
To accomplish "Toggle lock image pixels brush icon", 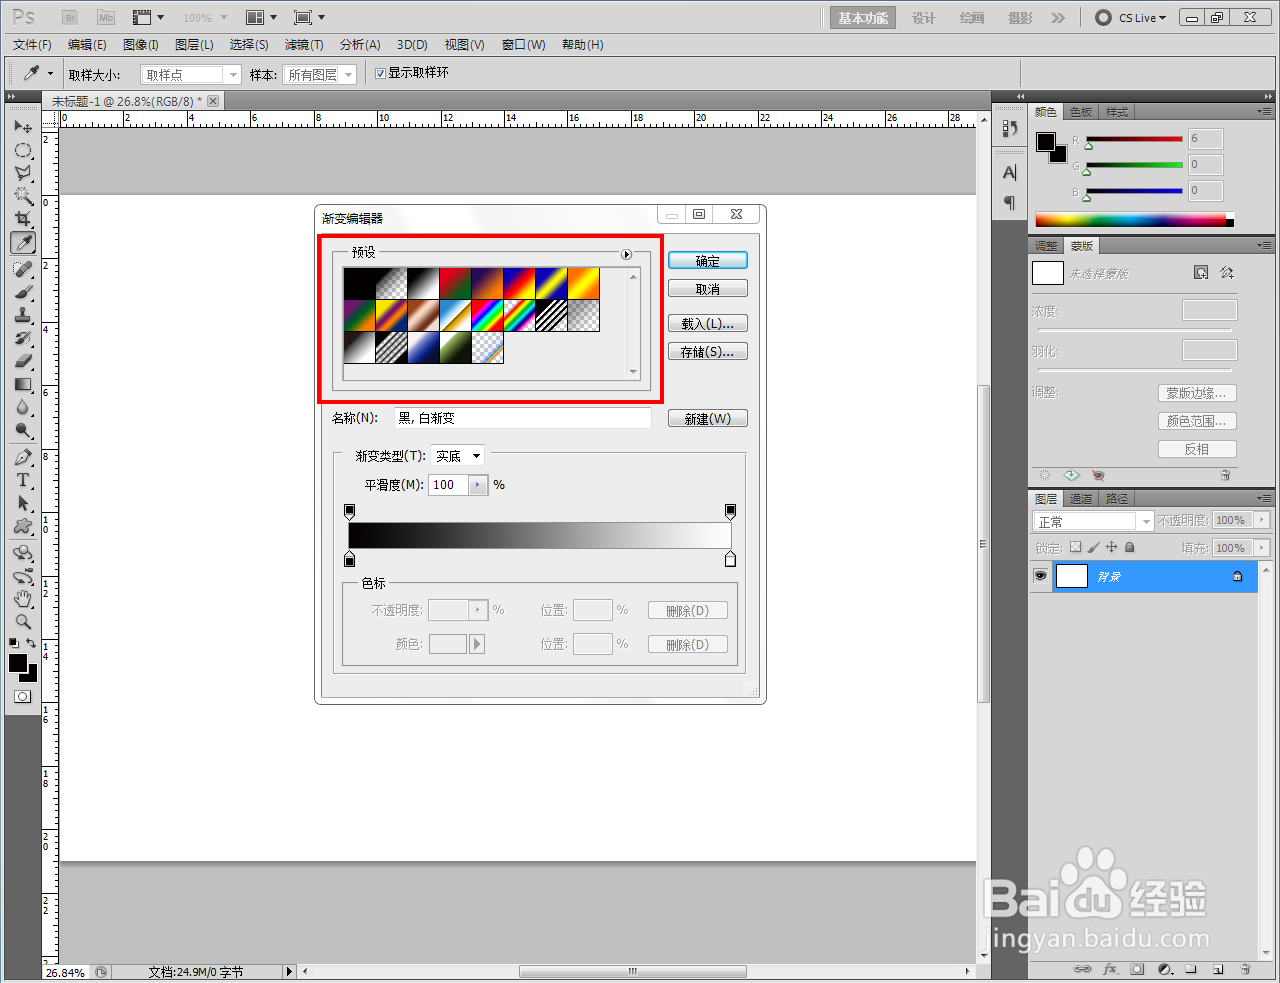I will click(1093, 547).
